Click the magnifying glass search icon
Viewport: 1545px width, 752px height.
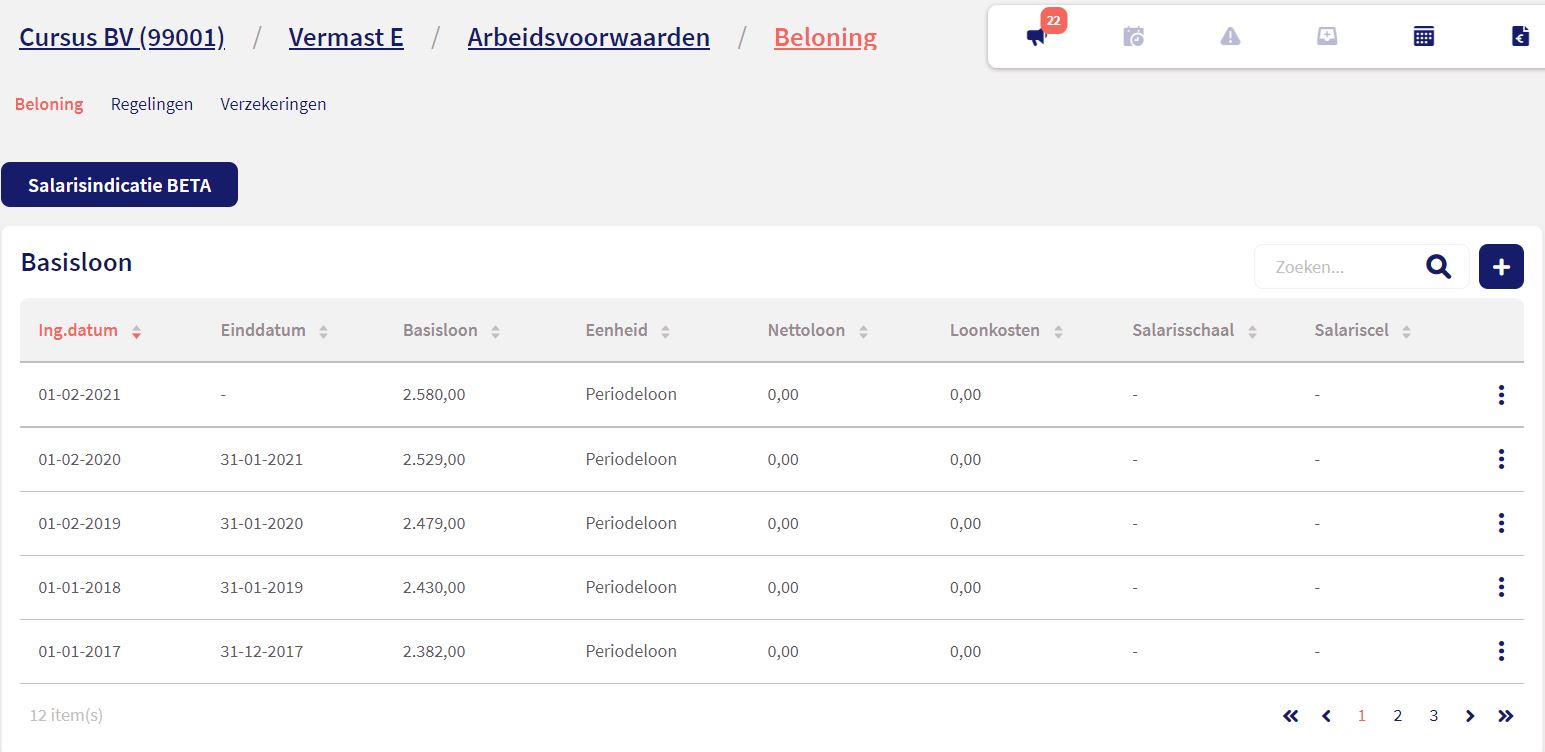(x=1438, y=267)
